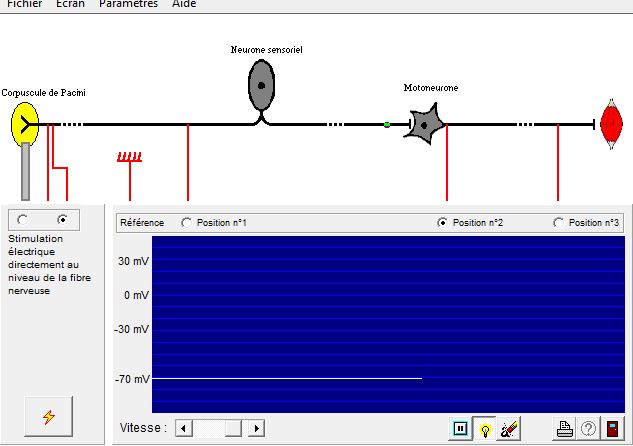Screen dimensions: 633x446
Task: Select Position n°1 recording electrode
Action: click(x=214, y=223)
